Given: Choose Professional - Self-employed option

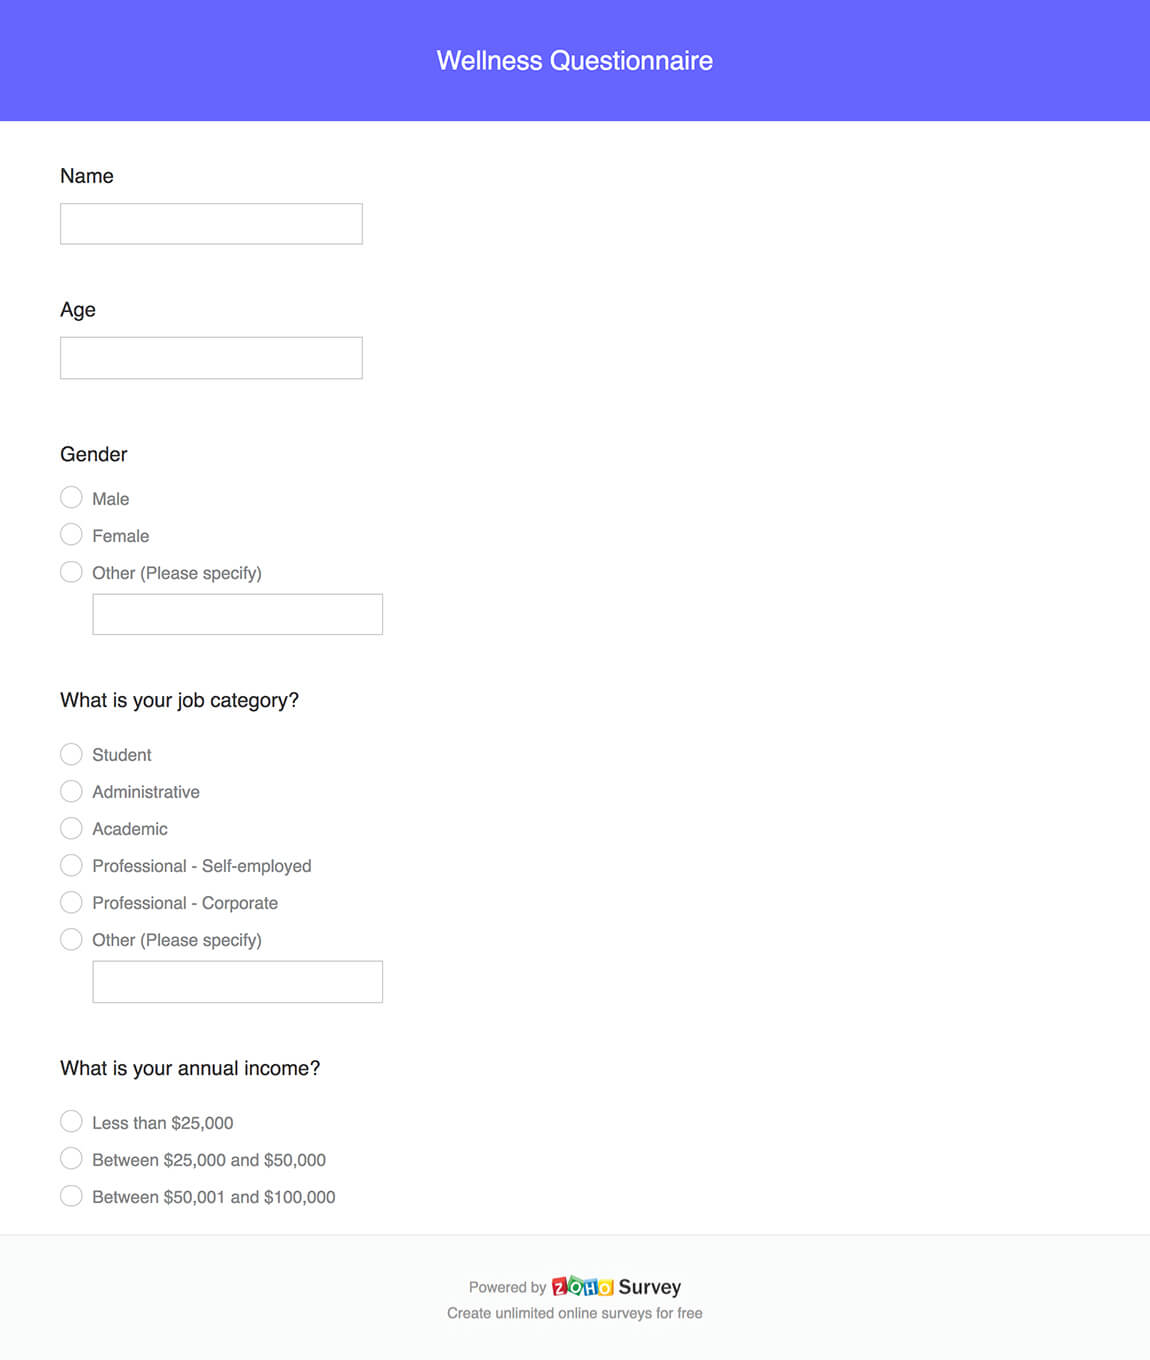Looking at the screenshot, I should coord(71,865).
